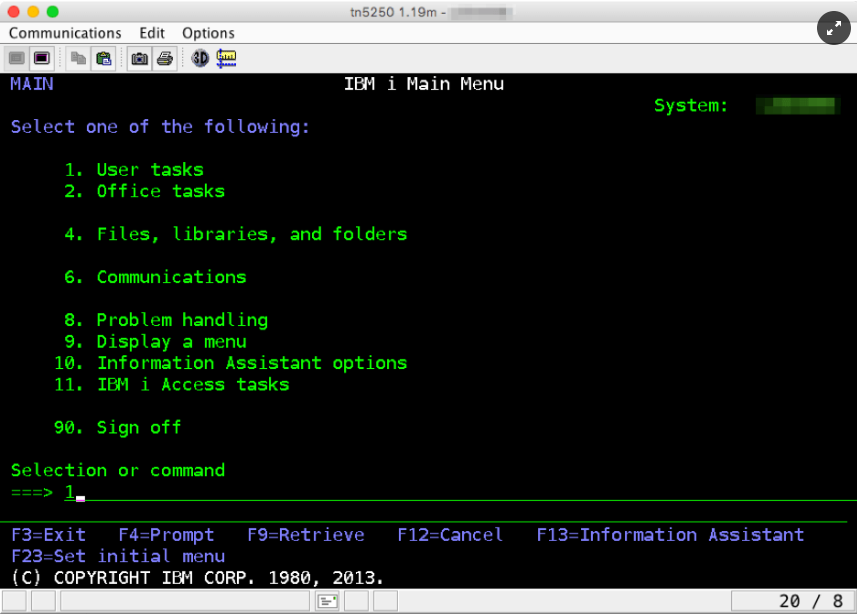Click the camera screenshot icon

(x=140, y=58)
